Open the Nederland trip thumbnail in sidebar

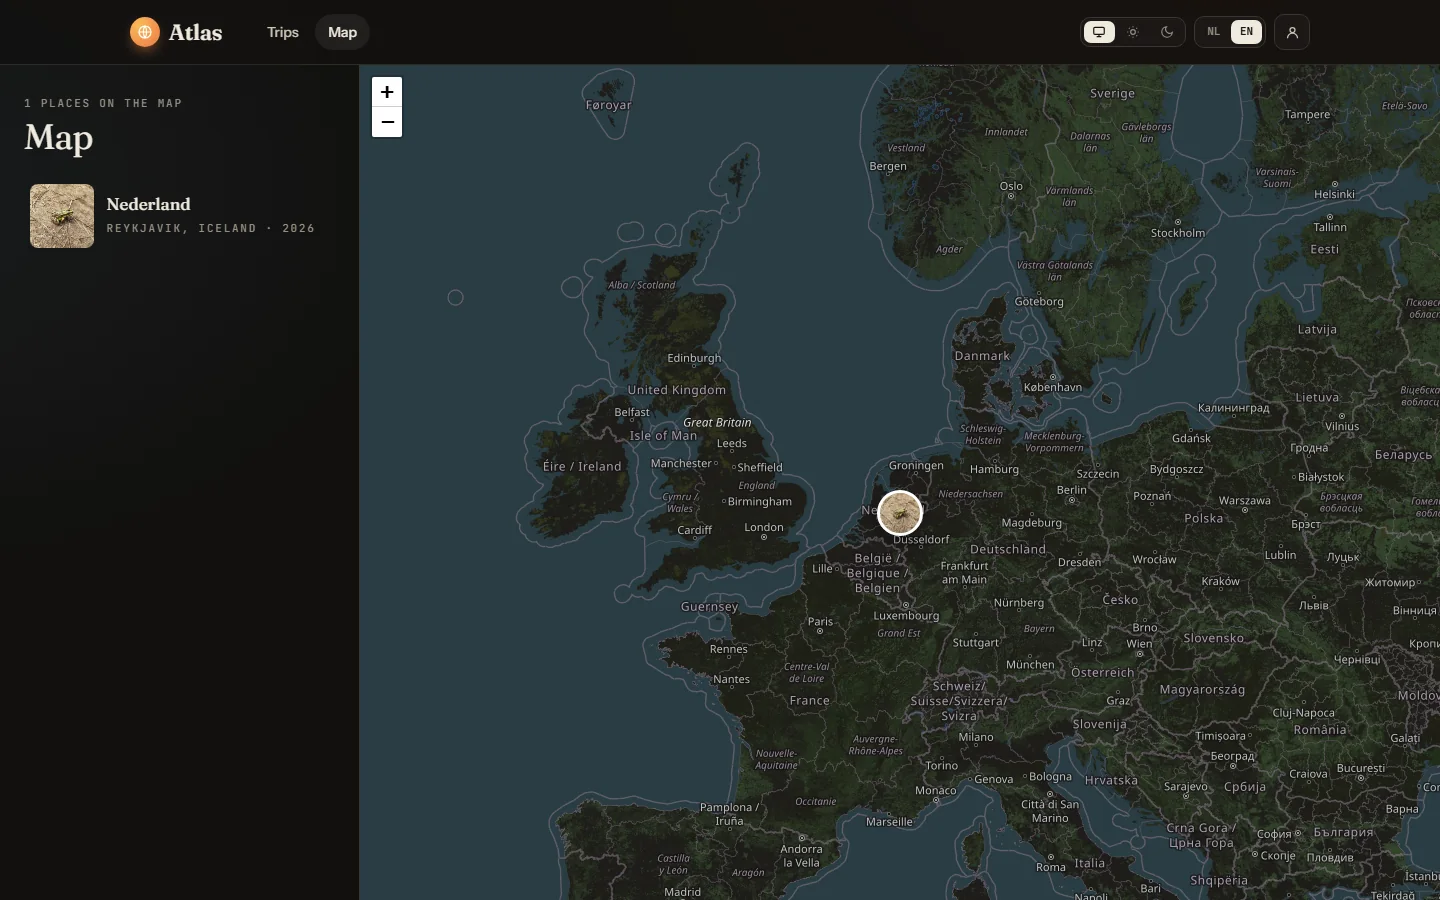pyautogui.click(x=62, y=216)
